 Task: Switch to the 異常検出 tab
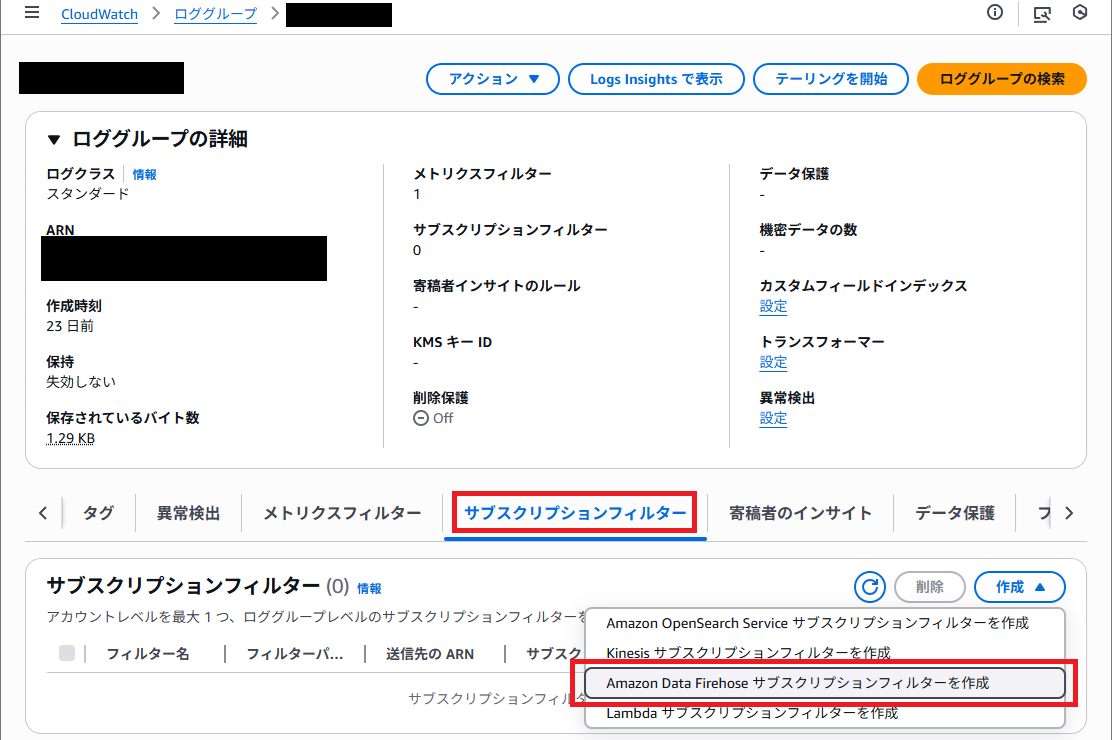(x=188, y=513)
